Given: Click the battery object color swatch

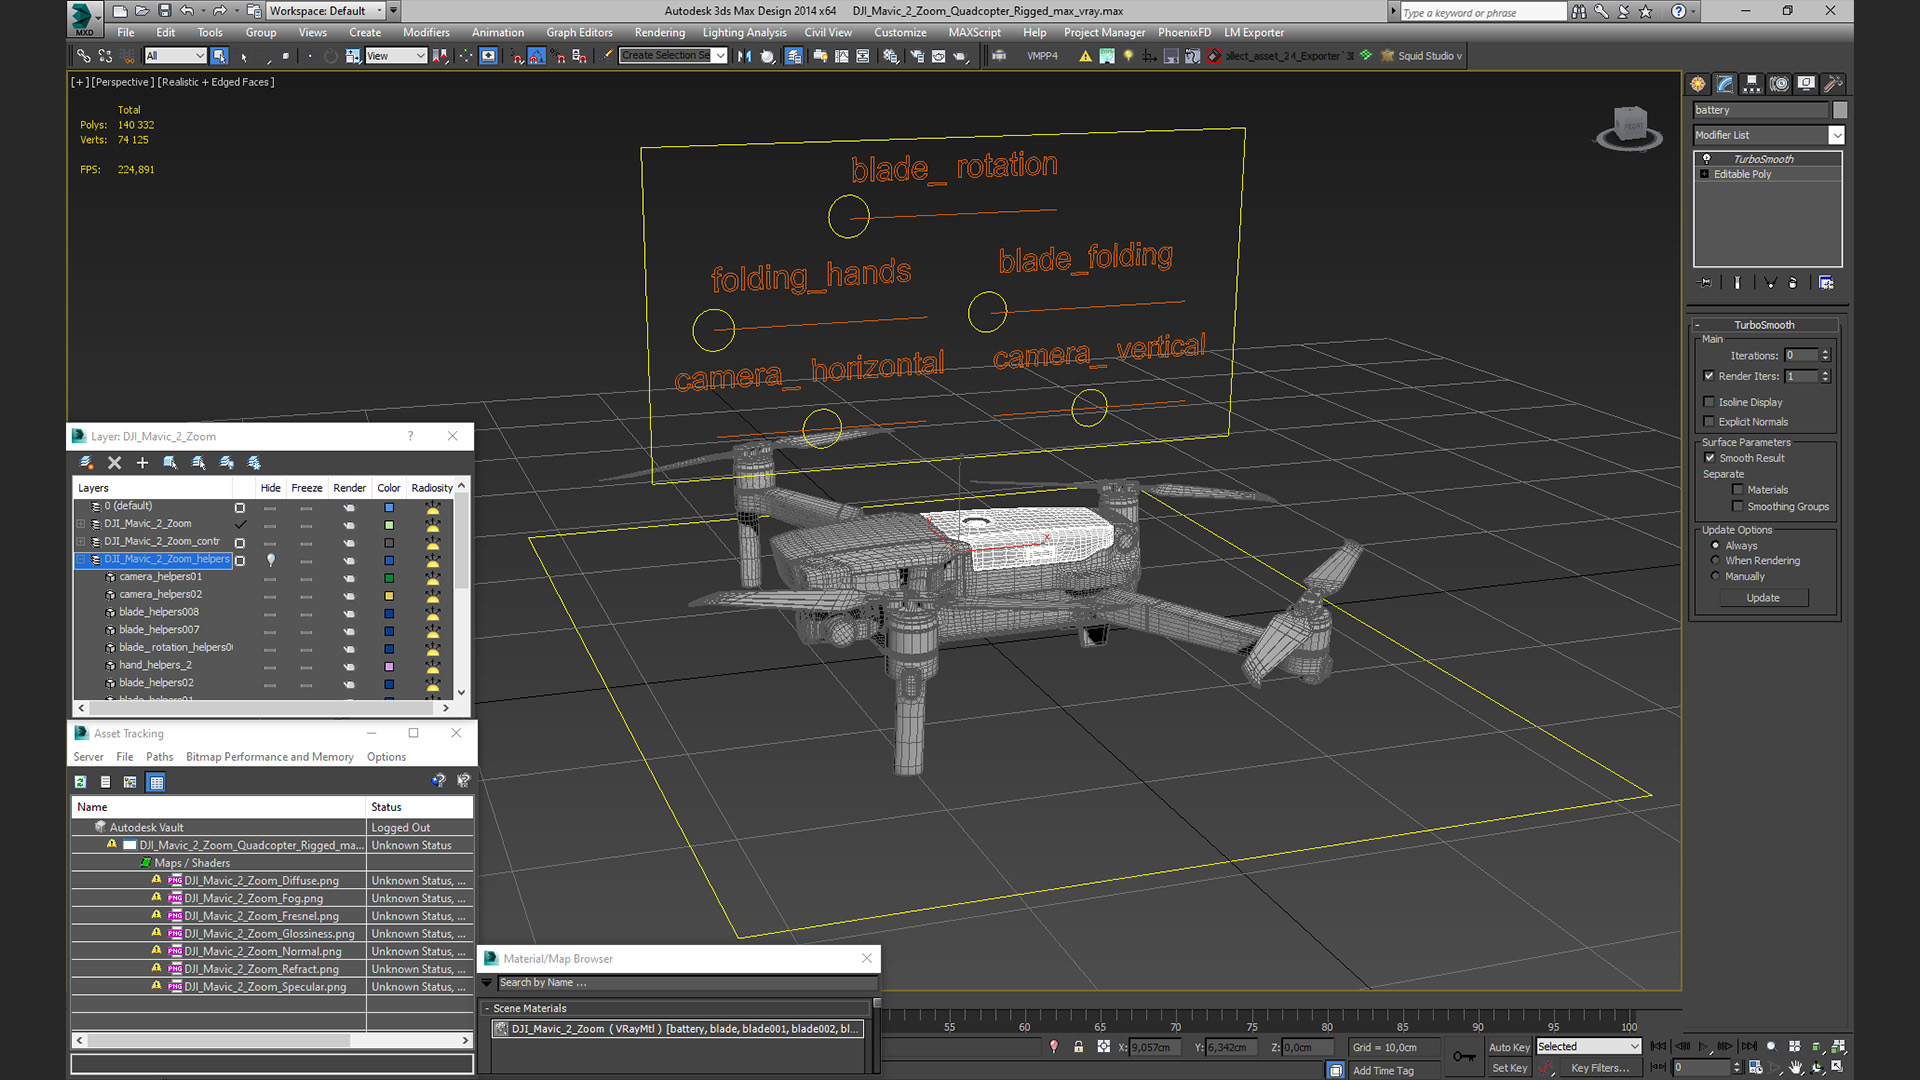Looking at the screenshot, I should tap(1839, 110).
